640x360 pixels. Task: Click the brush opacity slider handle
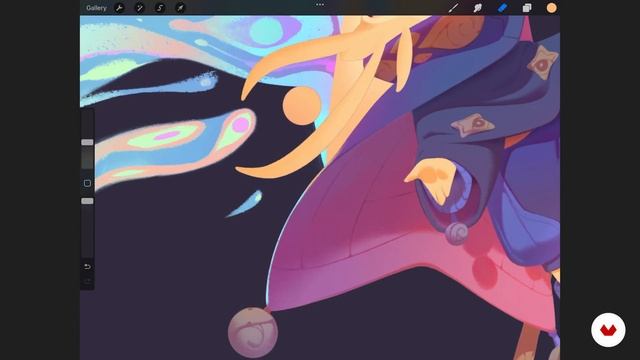pyautogui.click(x=87, y=201)
